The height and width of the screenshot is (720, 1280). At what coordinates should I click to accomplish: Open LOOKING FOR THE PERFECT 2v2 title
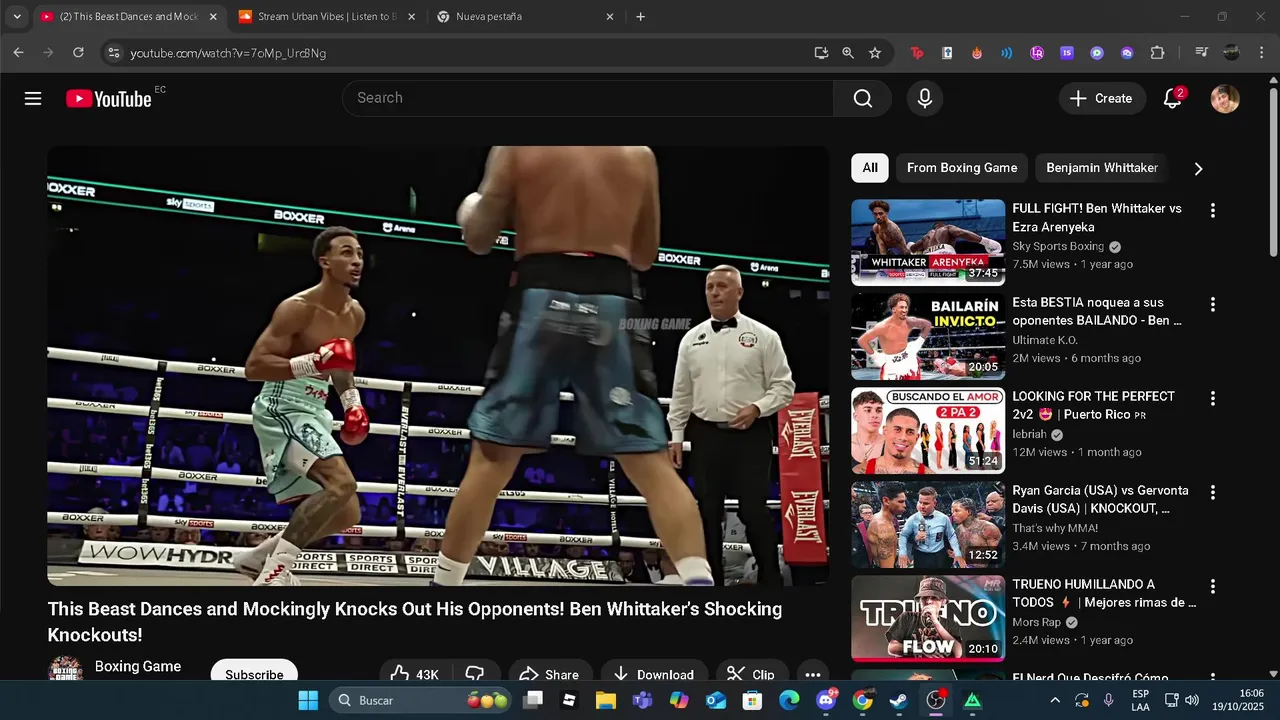[1093, 405]
